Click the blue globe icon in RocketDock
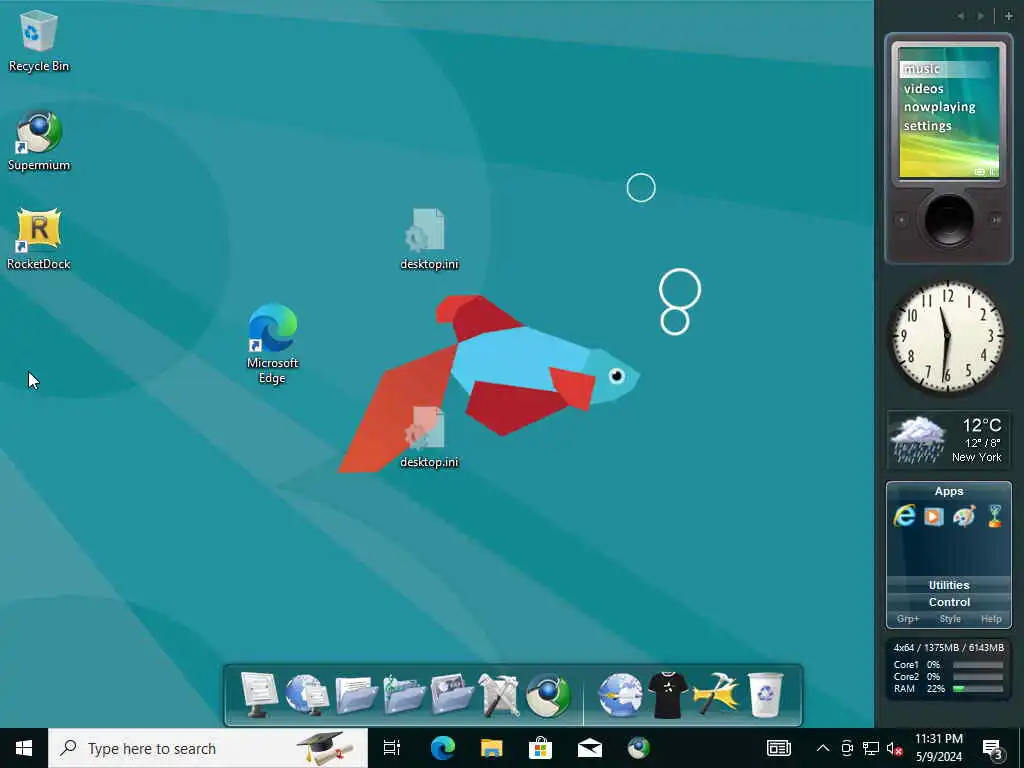 point(620,695)
